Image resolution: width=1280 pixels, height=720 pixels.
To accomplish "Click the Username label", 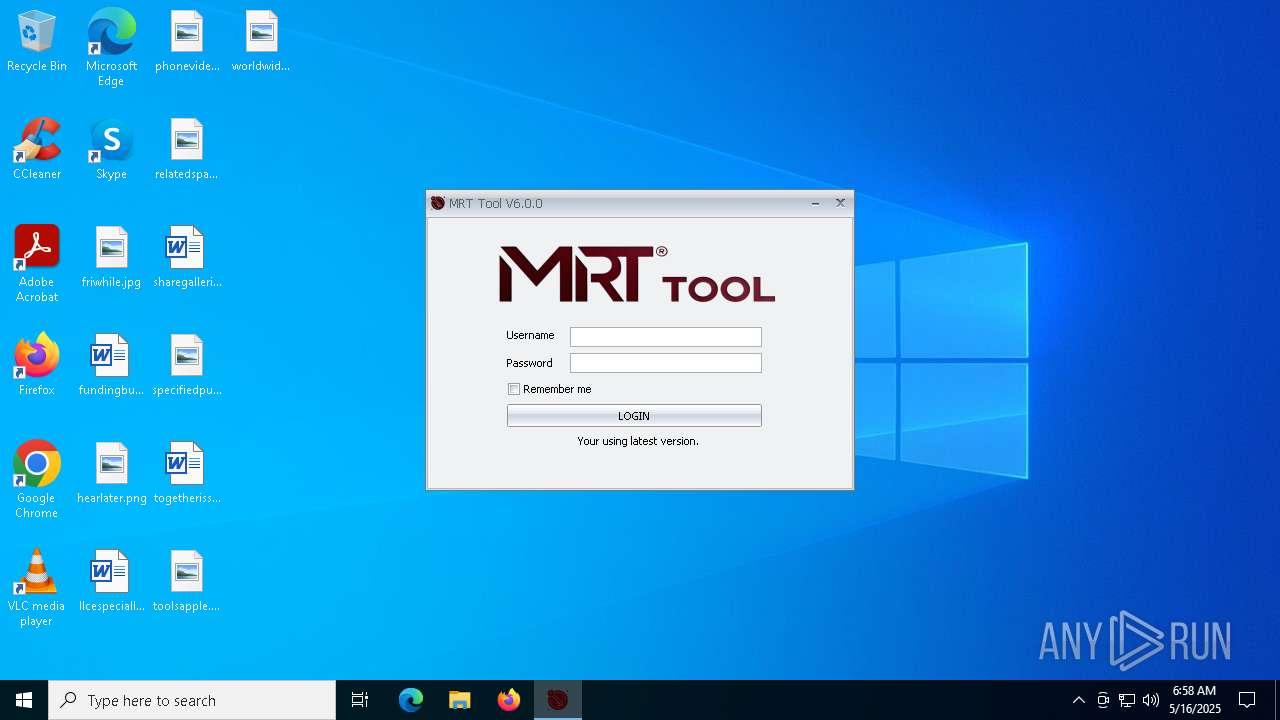I will tap(530, 335).
